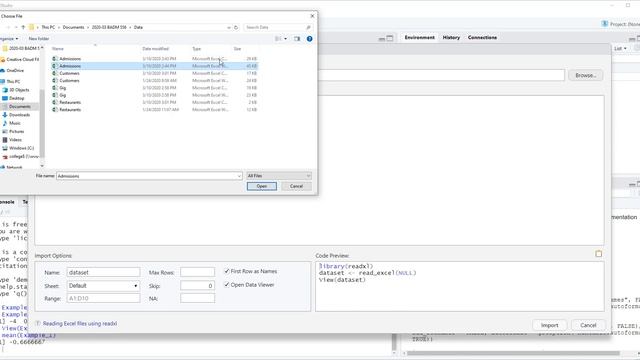
Task: Toggle the preview pane icon
Action: tap(297, 39)
